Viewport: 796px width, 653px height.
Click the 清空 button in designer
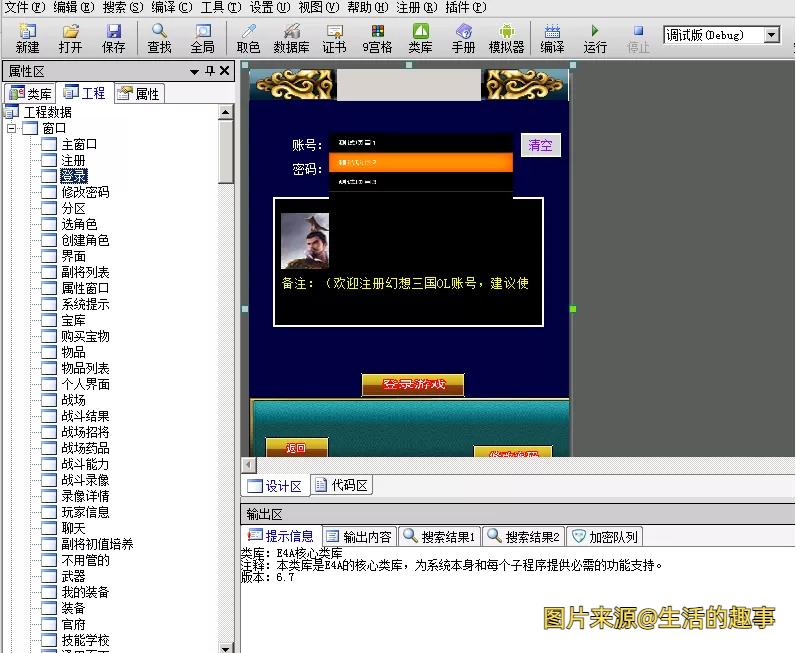[540, 145]
